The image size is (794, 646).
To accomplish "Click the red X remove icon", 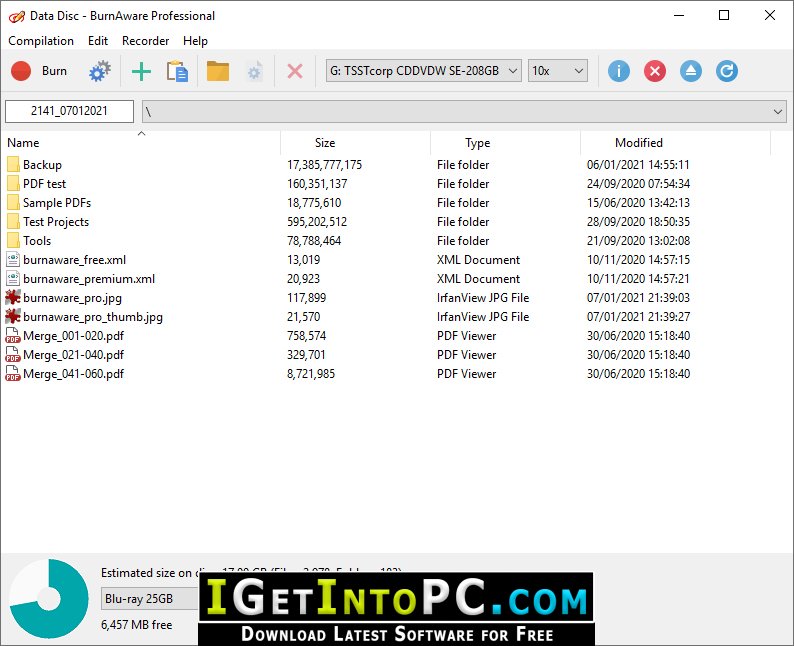I will pos(295,71).
